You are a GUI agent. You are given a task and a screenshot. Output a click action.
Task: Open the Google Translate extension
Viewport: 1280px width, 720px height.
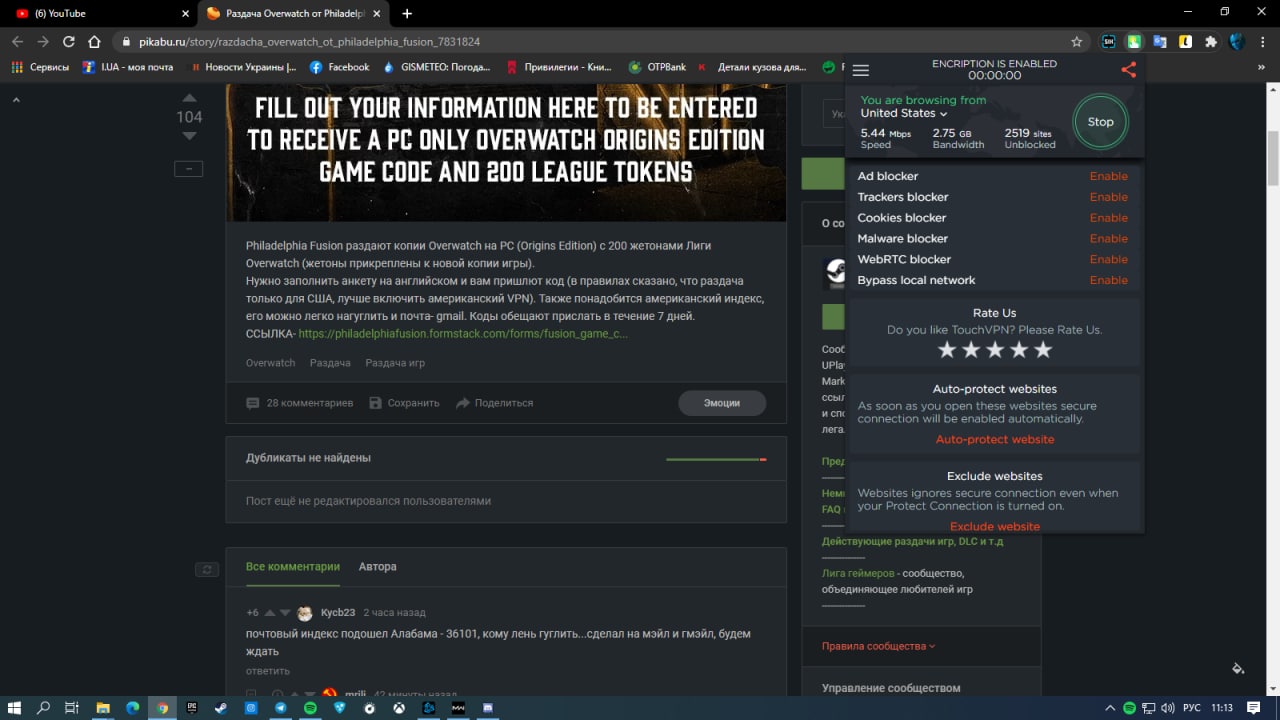[x=1160, y=42]
